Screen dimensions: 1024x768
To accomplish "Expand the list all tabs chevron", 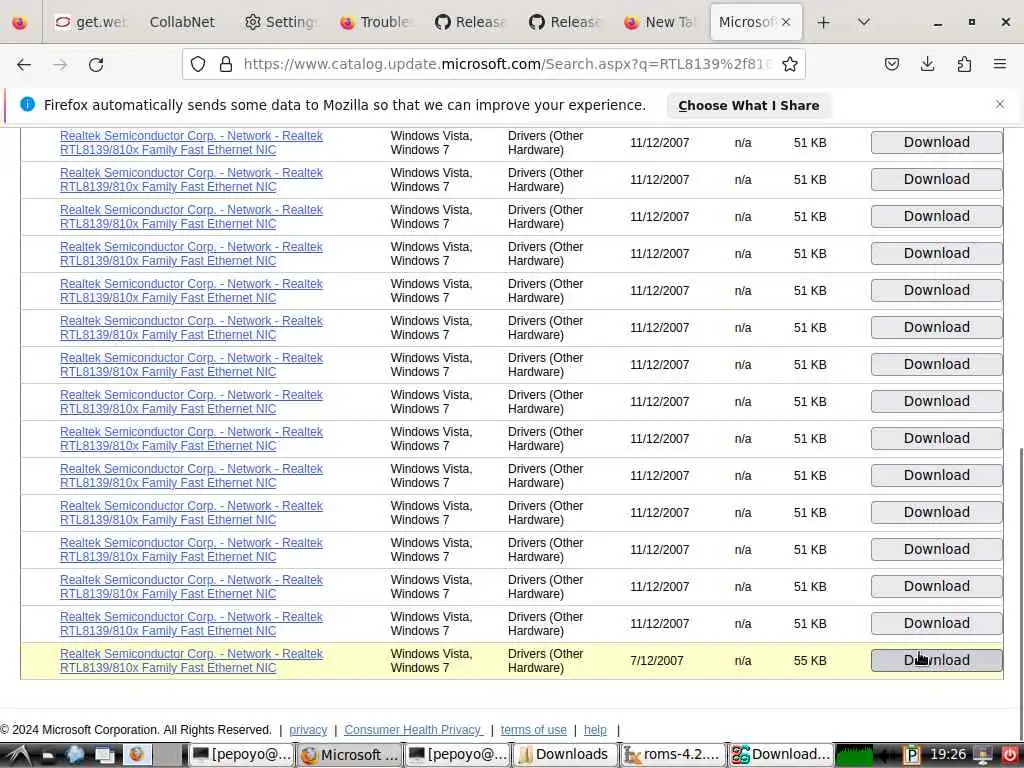I will click(863, 22).
